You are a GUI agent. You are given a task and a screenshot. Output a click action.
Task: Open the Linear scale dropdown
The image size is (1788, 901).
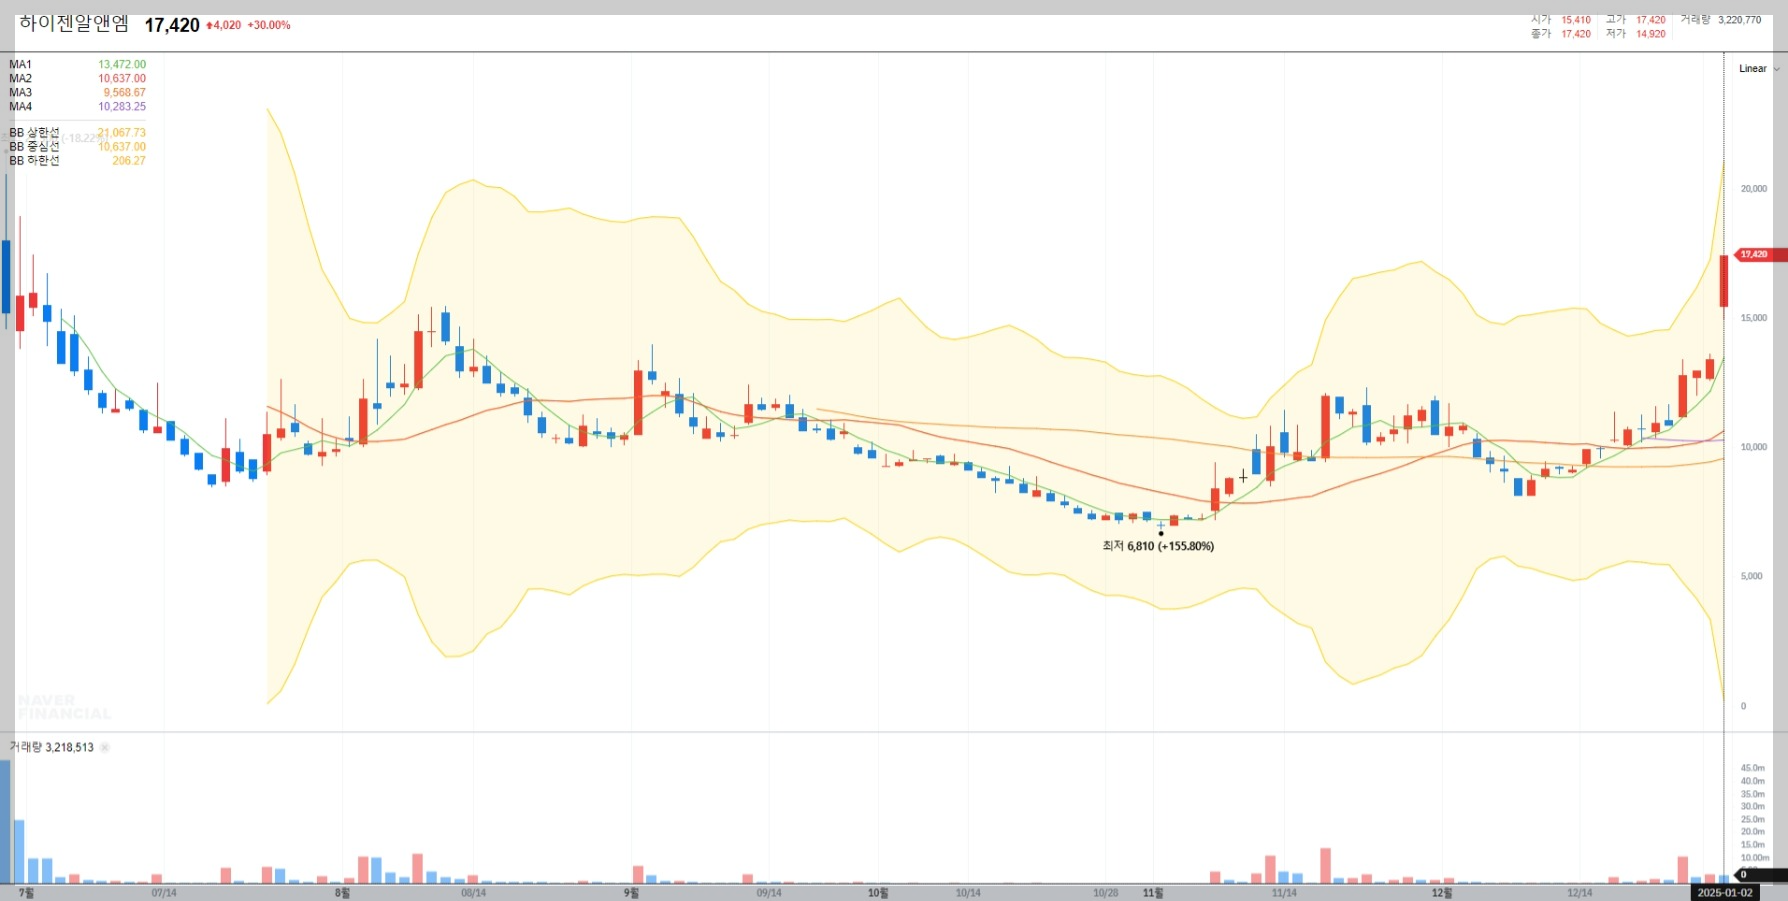[1759, 69]
